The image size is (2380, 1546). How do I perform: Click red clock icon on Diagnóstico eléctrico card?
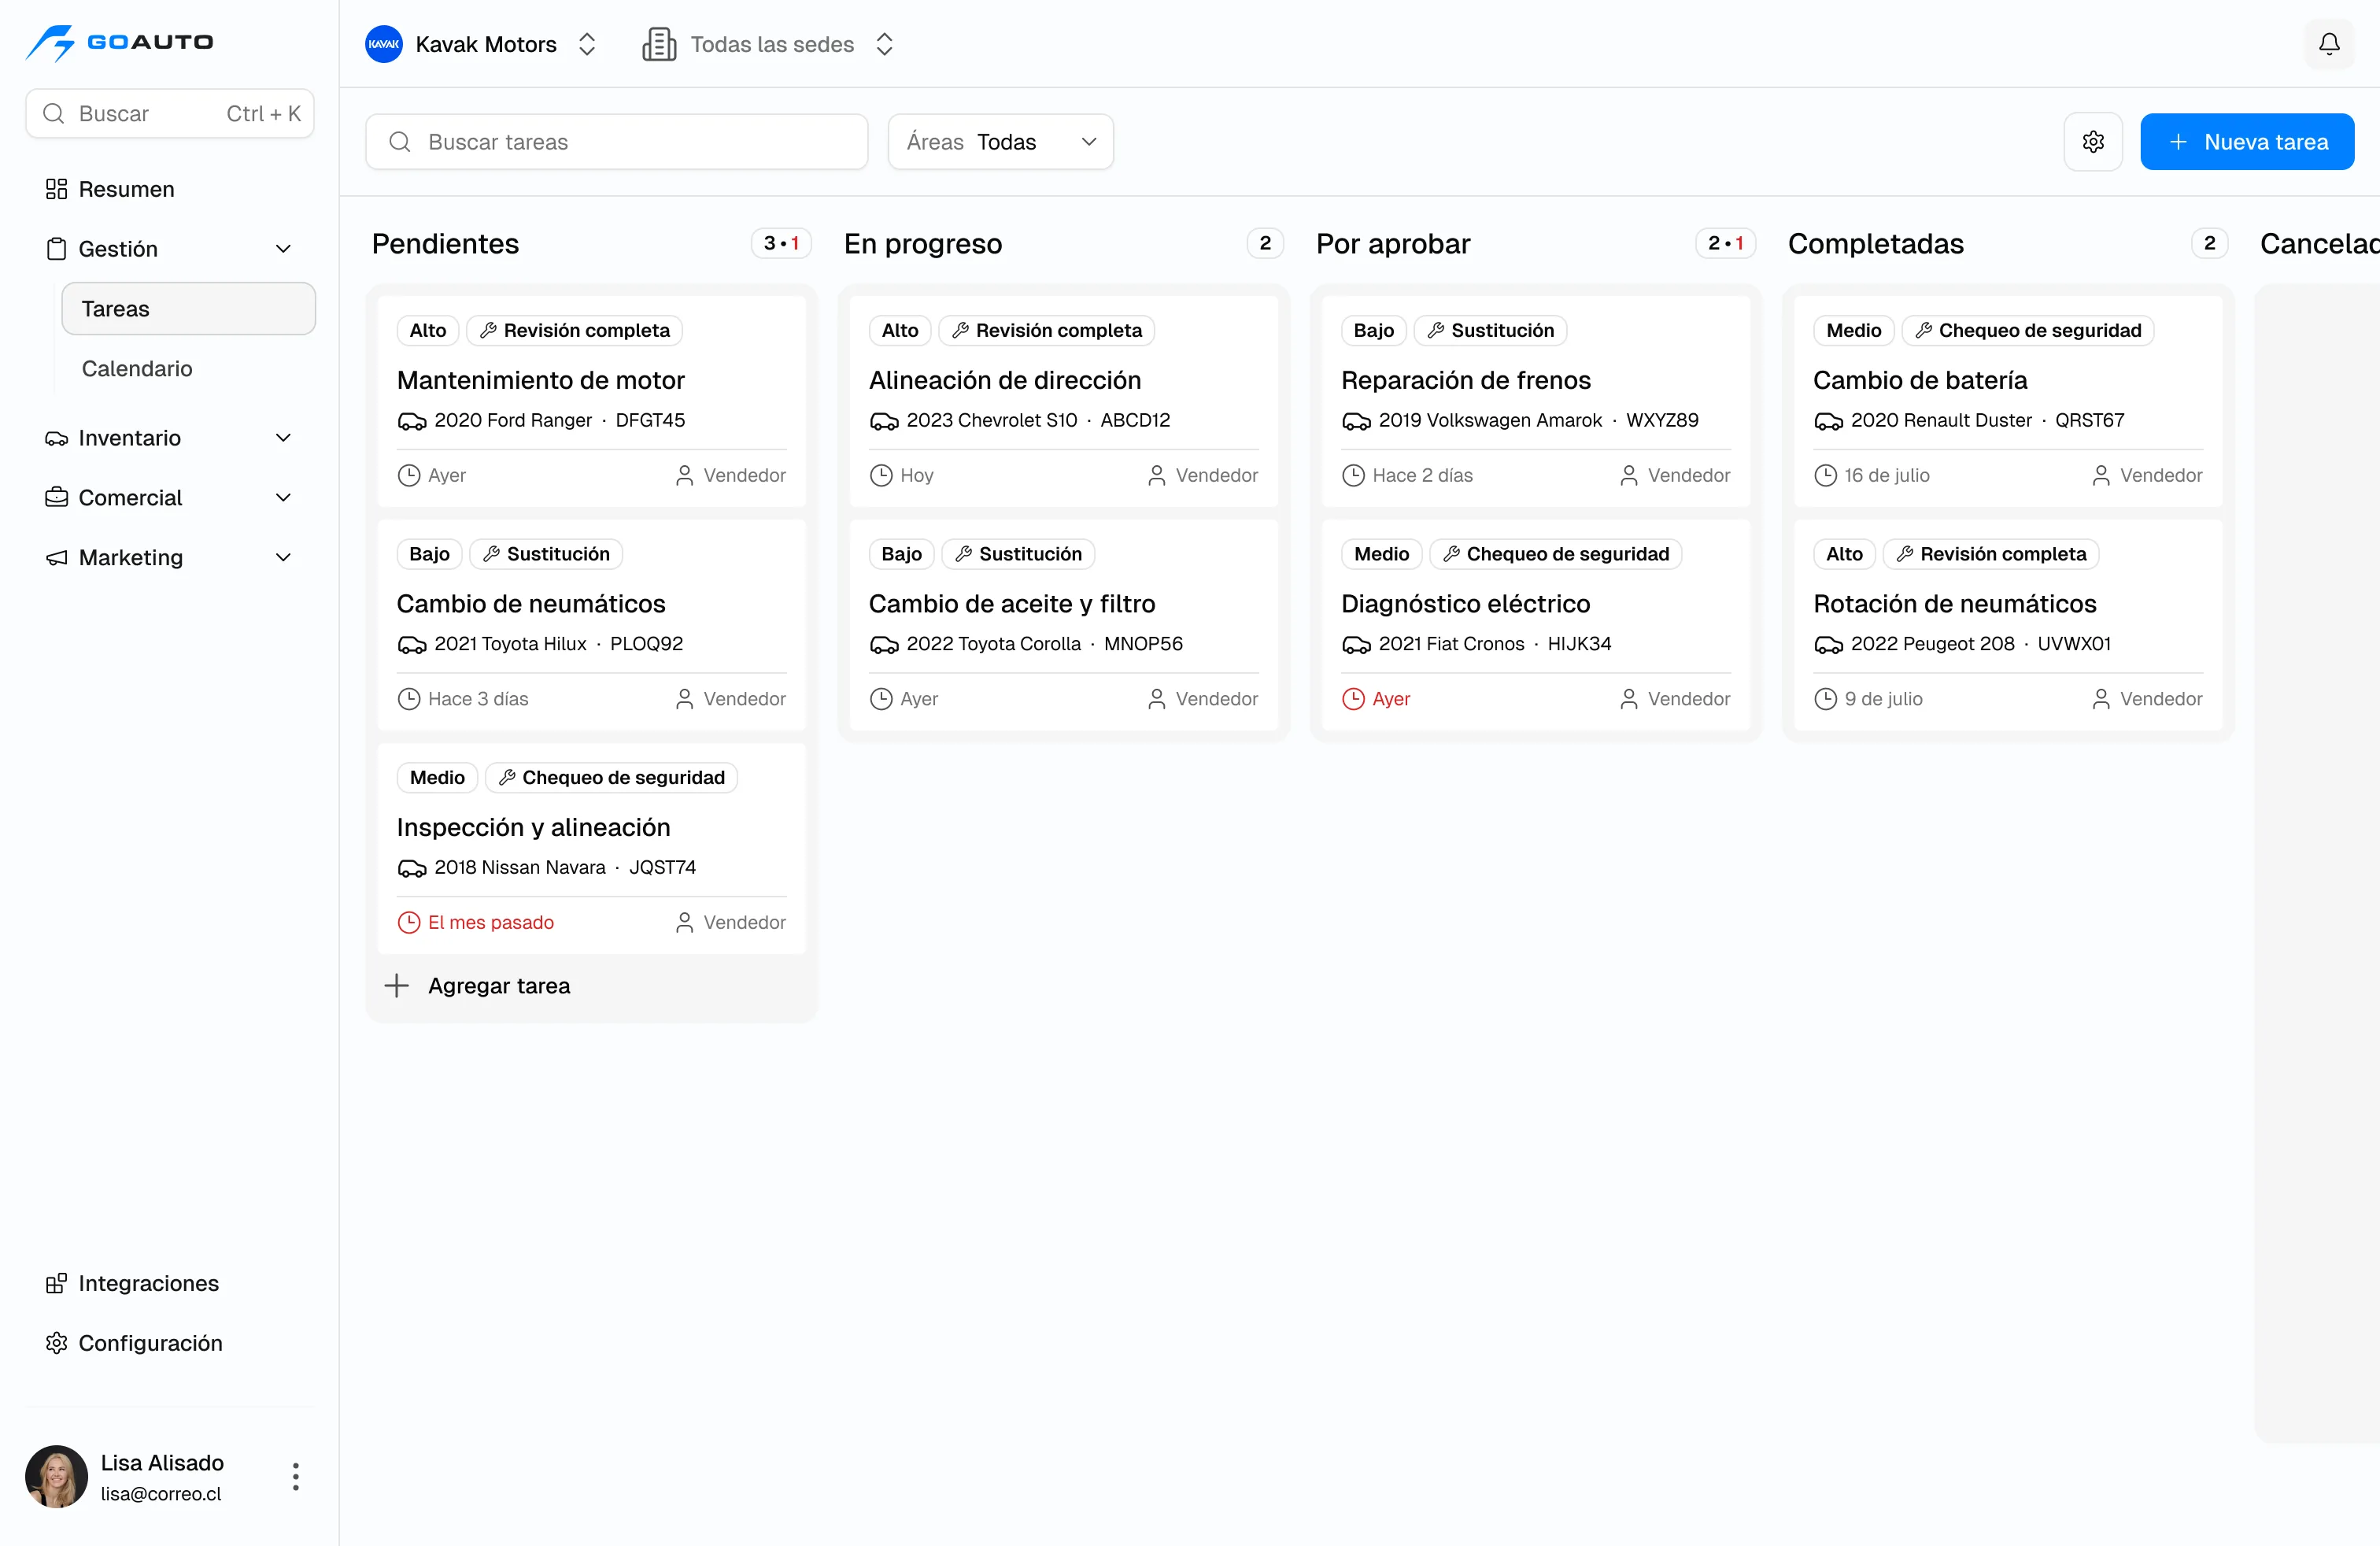1353,699
